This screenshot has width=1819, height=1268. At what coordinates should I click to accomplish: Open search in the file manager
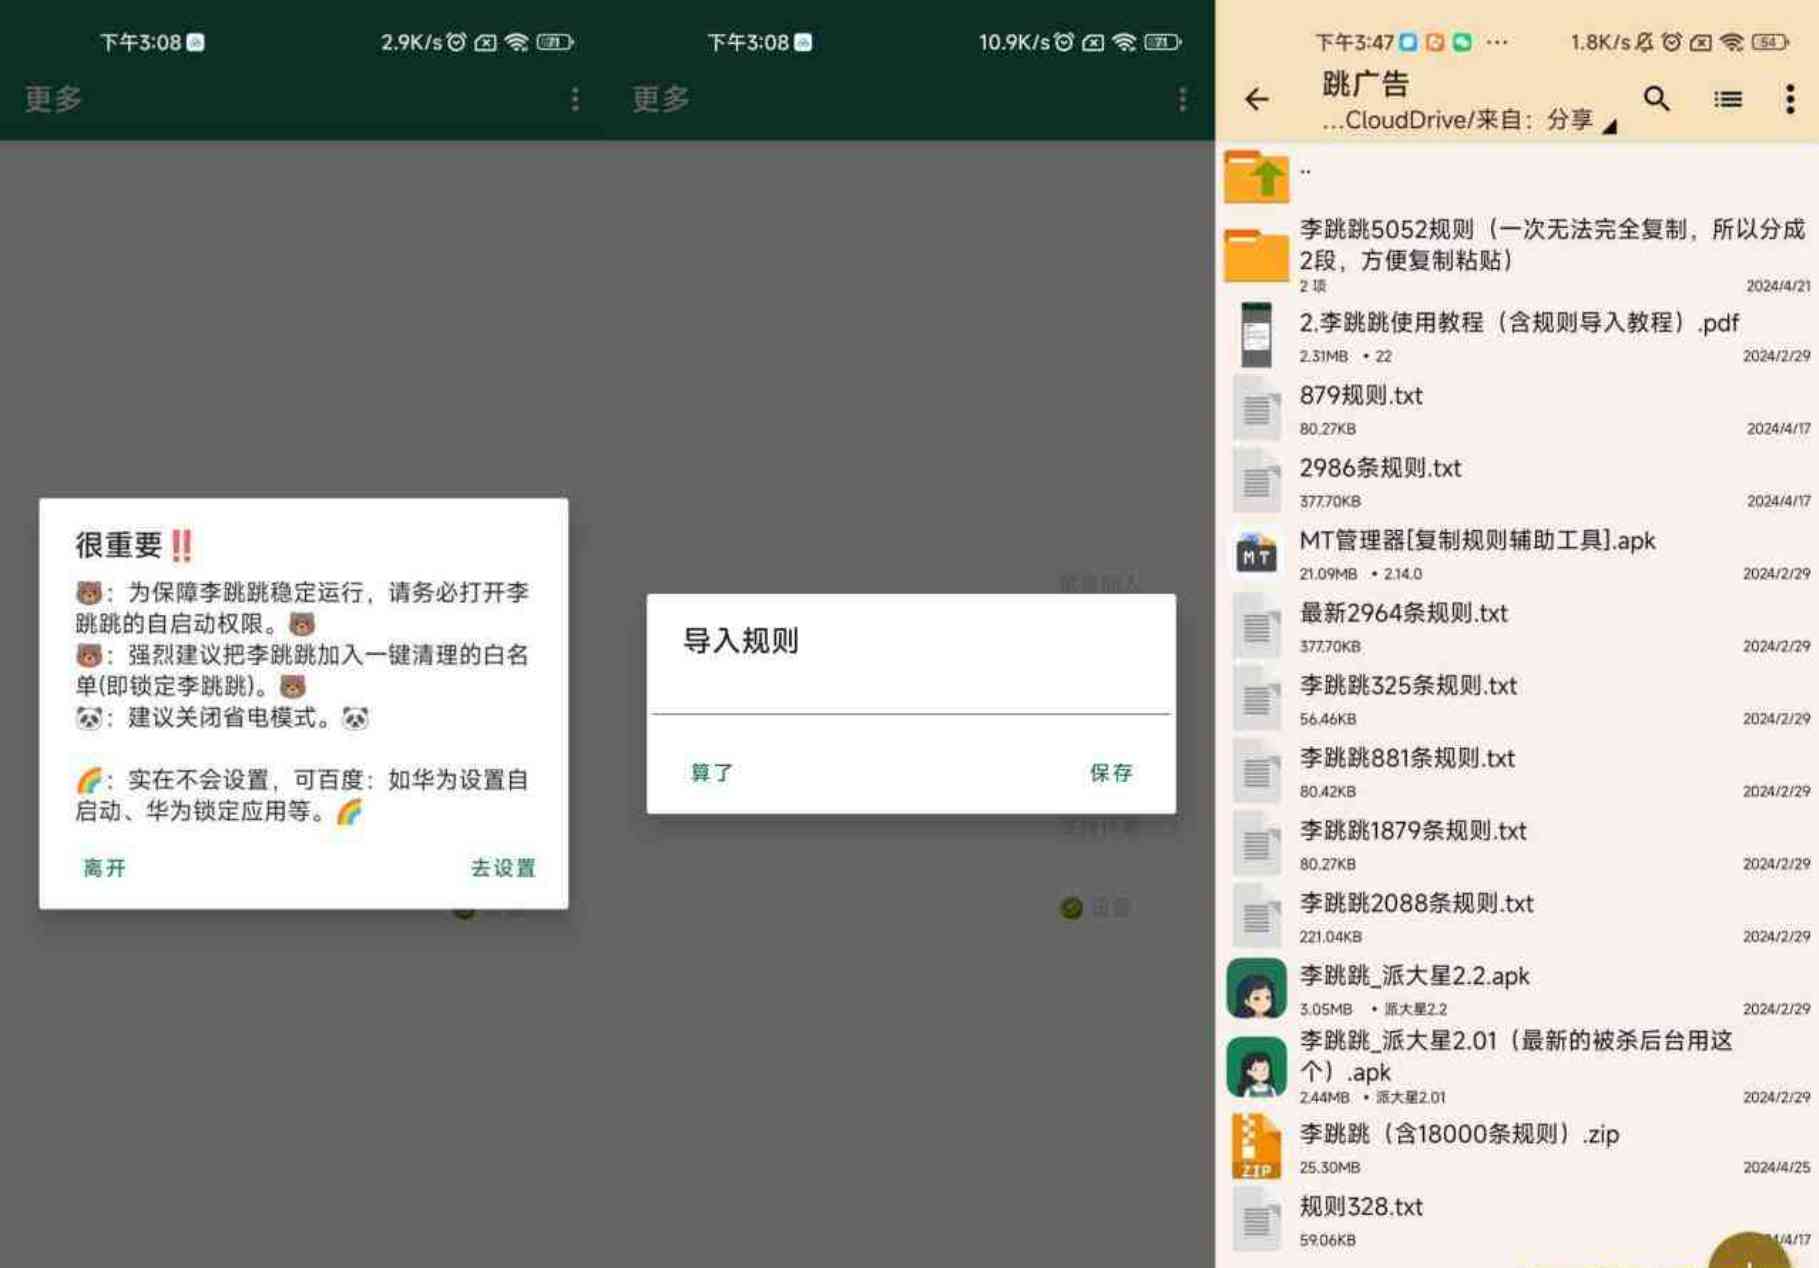[1656, 99]
